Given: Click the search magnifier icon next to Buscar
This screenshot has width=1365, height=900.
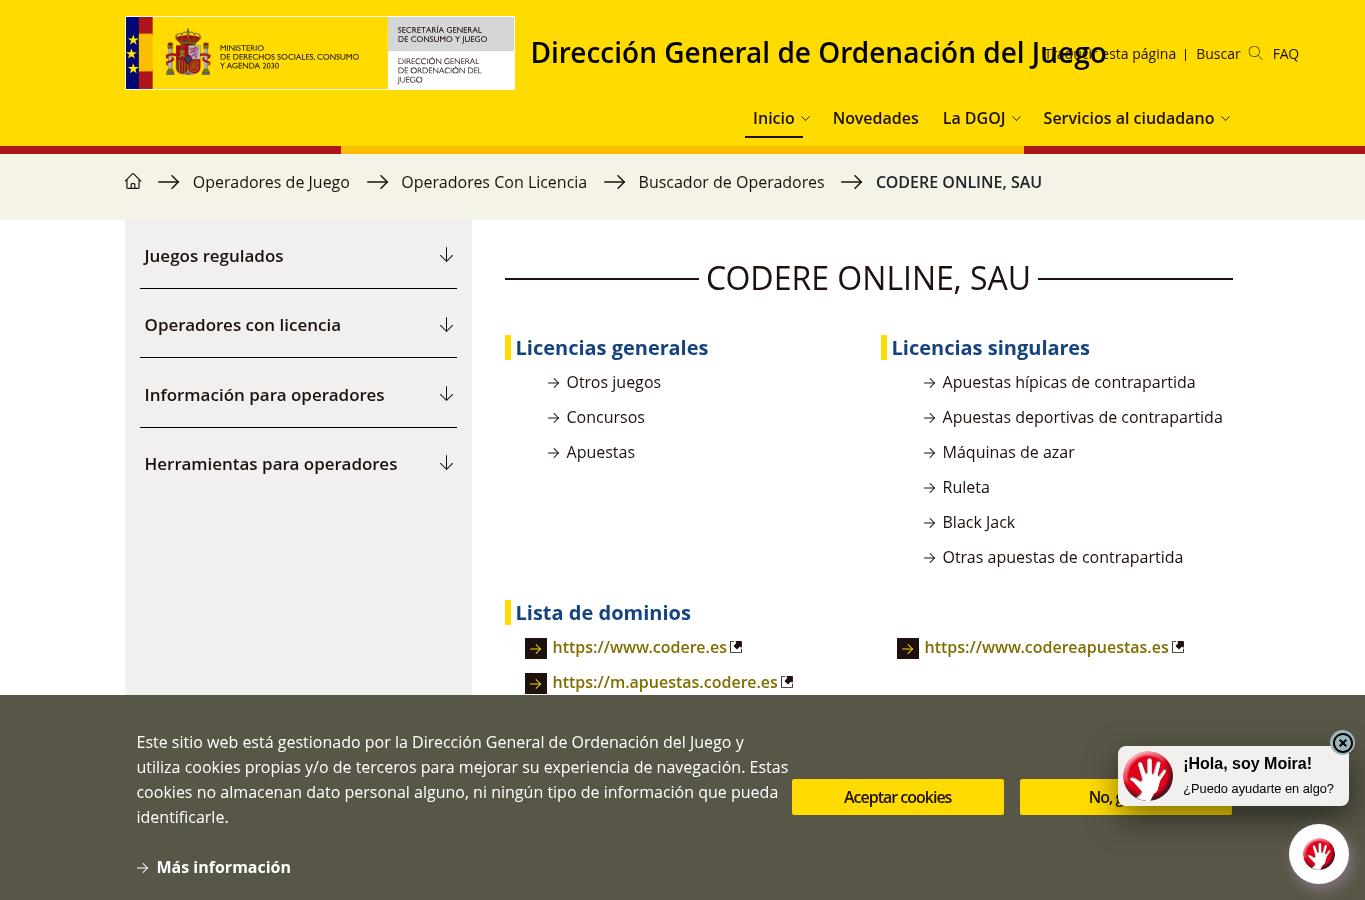Looking at the screenshot, I should click(1255, 53).
